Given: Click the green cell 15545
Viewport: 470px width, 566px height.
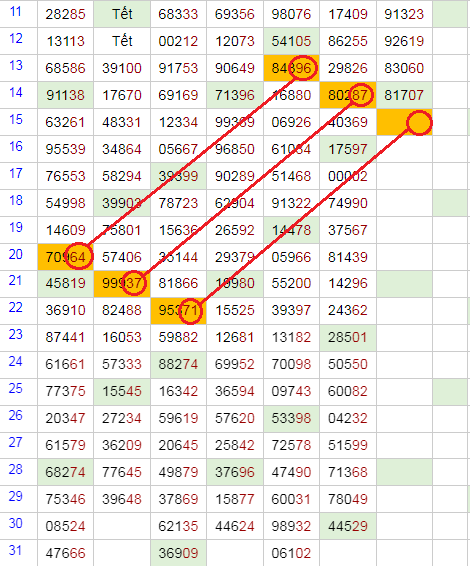Looking at the screenshot, I should coord(122,391).
